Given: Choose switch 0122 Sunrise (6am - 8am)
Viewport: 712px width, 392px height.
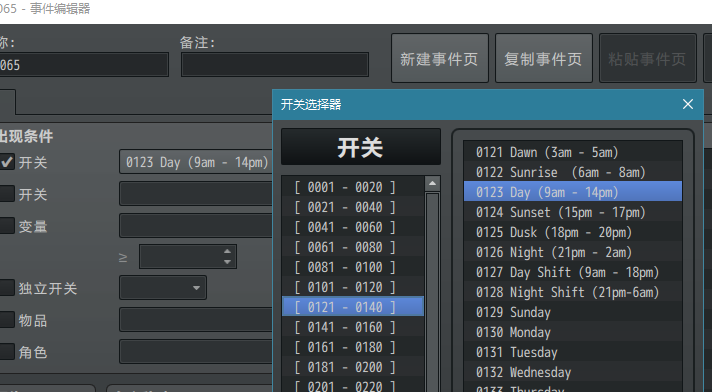Looking at the screenshot, I should pos(573,172).
